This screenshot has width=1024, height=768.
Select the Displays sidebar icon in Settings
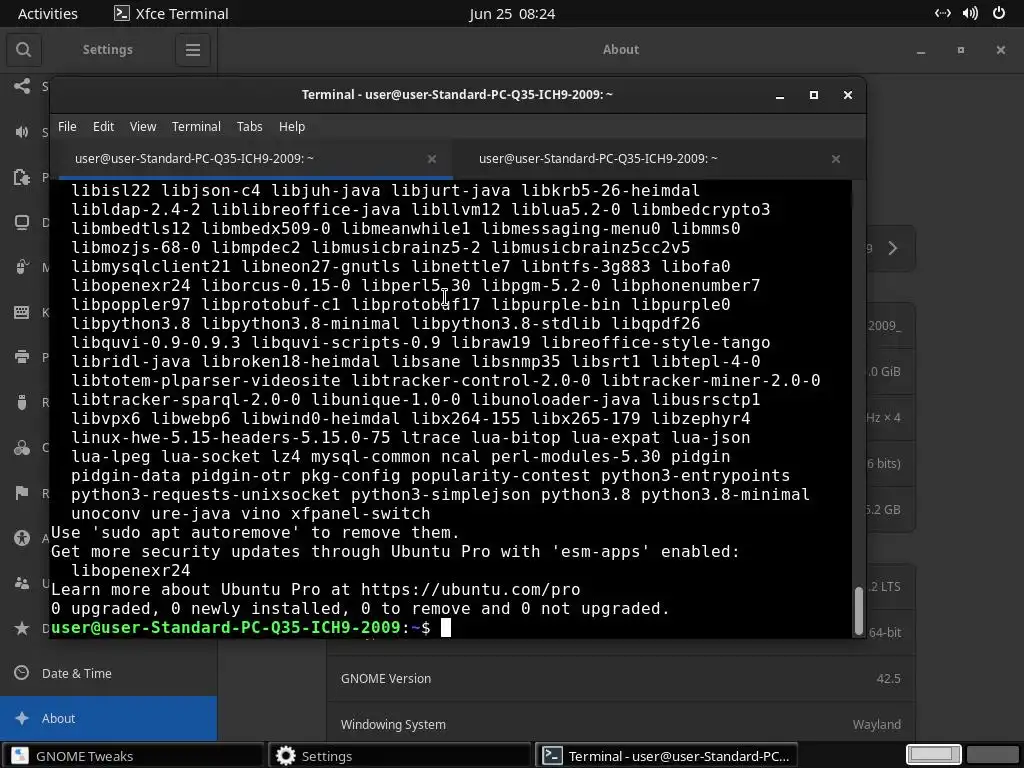22,222
